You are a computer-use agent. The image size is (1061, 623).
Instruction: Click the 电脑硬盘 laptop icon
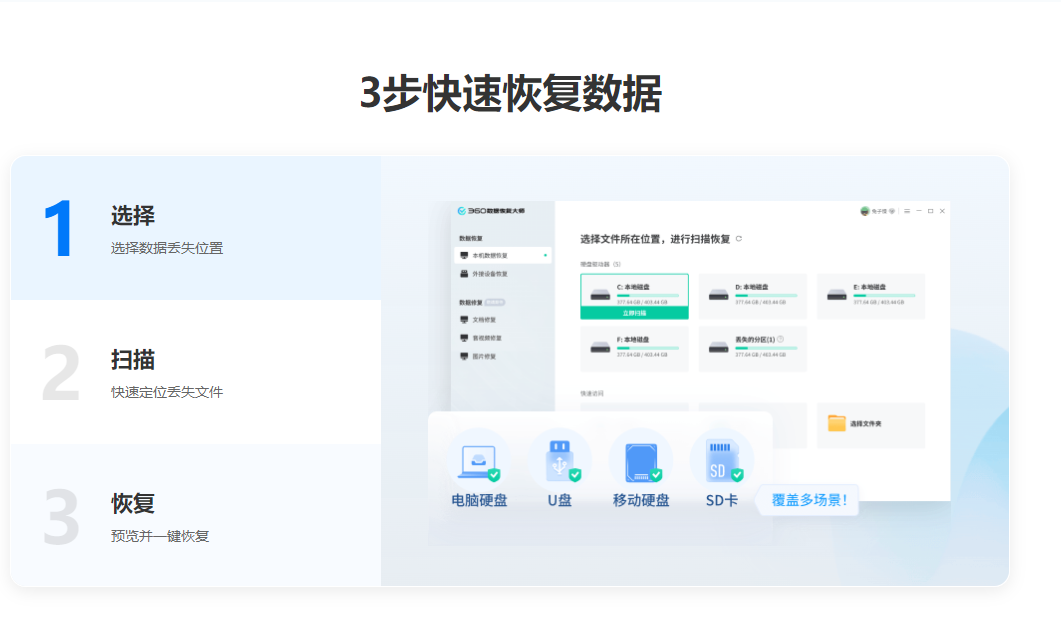(x=479, y=460)
